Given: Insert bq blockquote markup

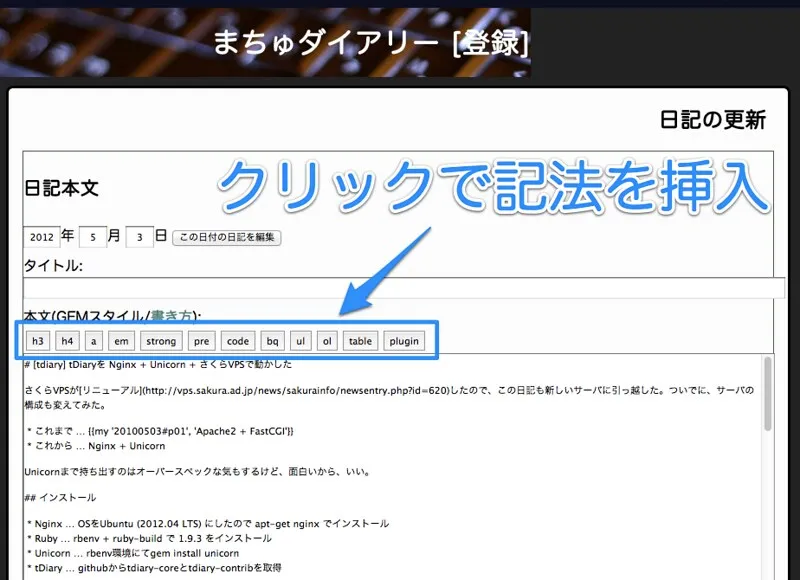Looking at the screenshot, I should (x=272, y=341).
